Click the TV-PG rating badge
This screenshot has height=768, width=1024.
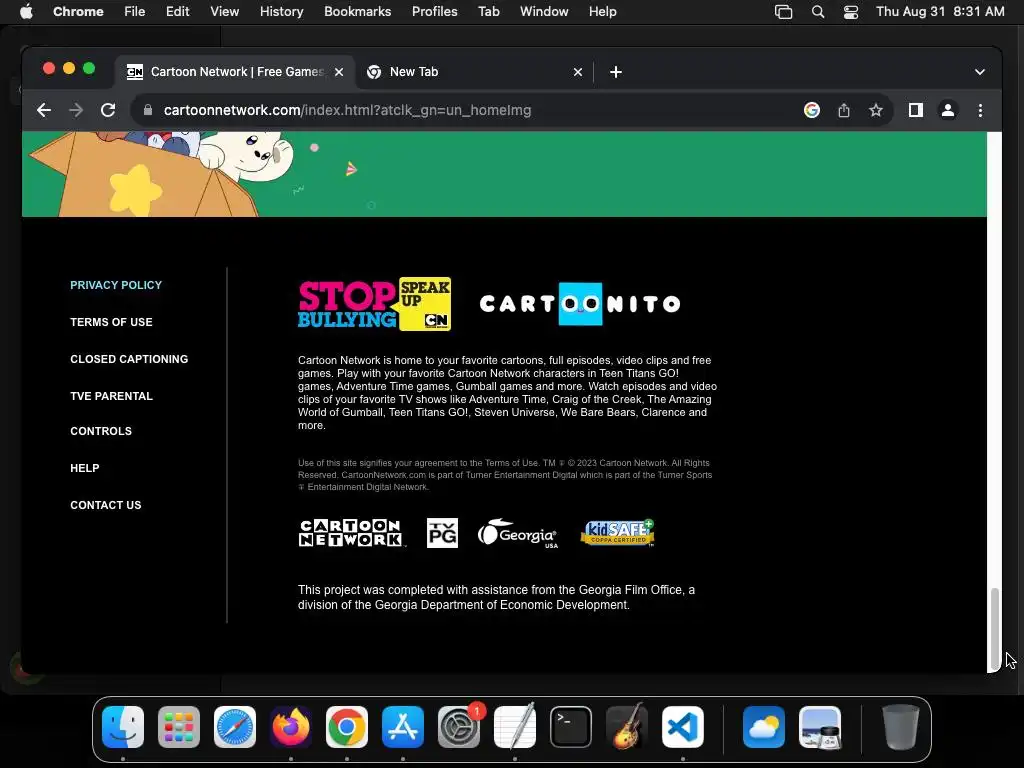coord(442,533)
